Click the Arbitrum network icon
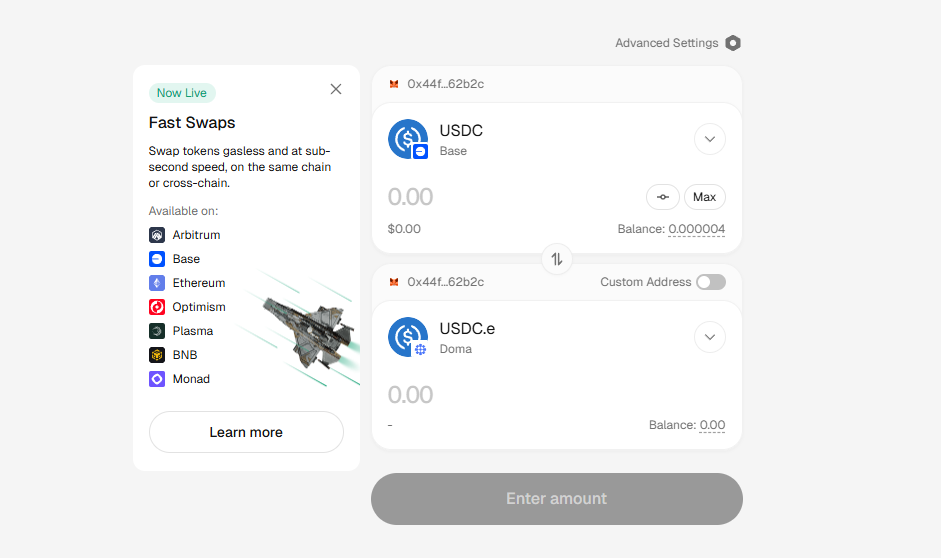Viewport: 941px width, 558px height. (x=157, y=235)
